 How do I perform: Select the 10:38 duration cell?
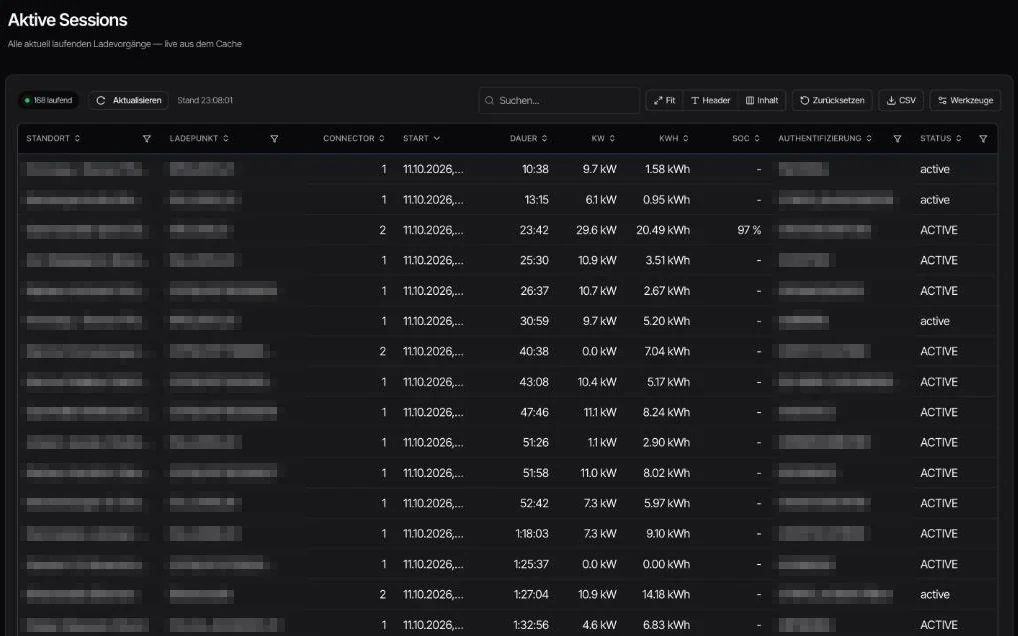pos(535,169)
